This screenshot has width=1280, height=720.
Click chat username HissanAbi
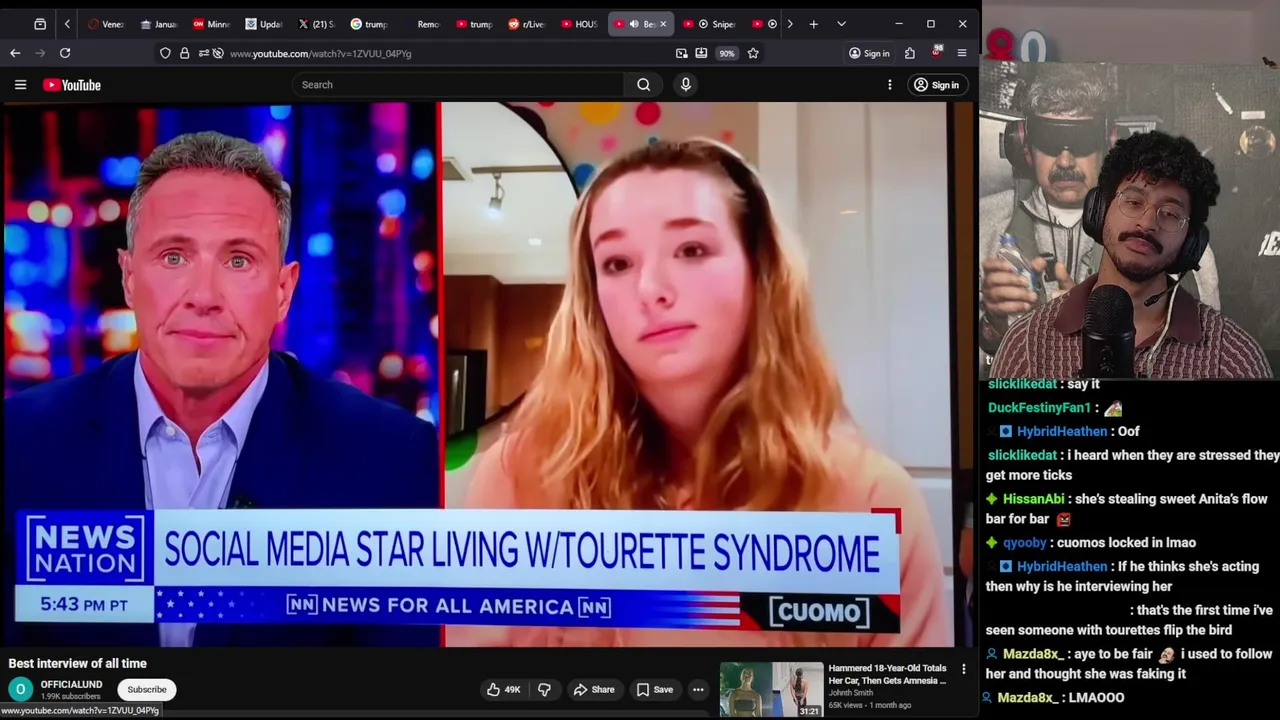[x=1034, y=499]
